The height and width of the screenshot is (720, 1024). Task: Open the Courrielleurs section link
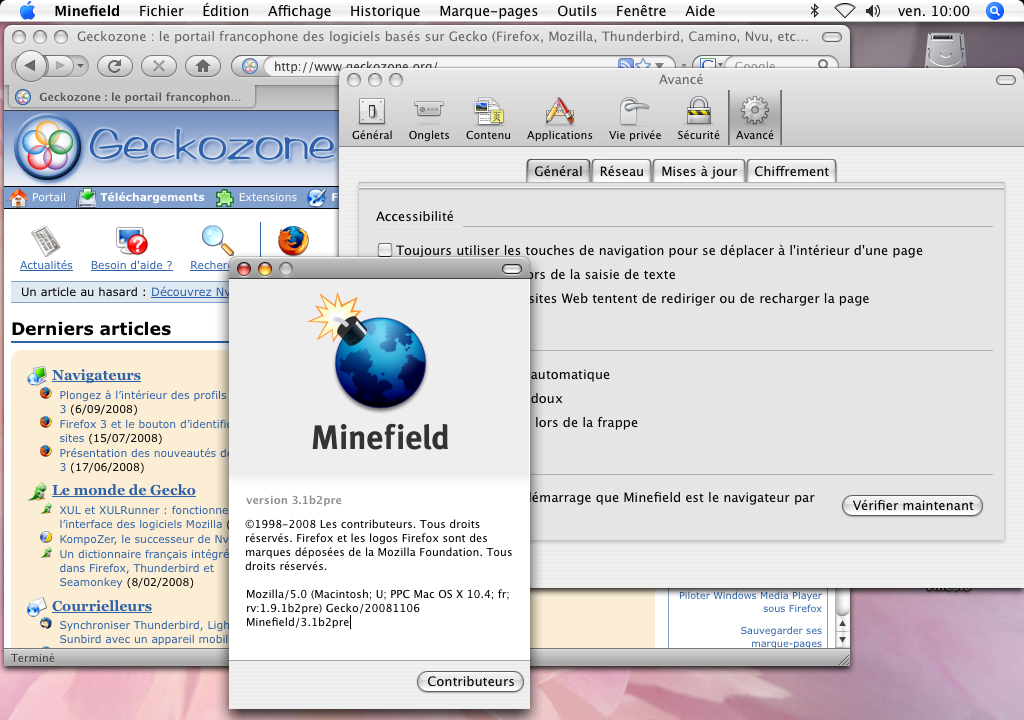tap(101, 606)
